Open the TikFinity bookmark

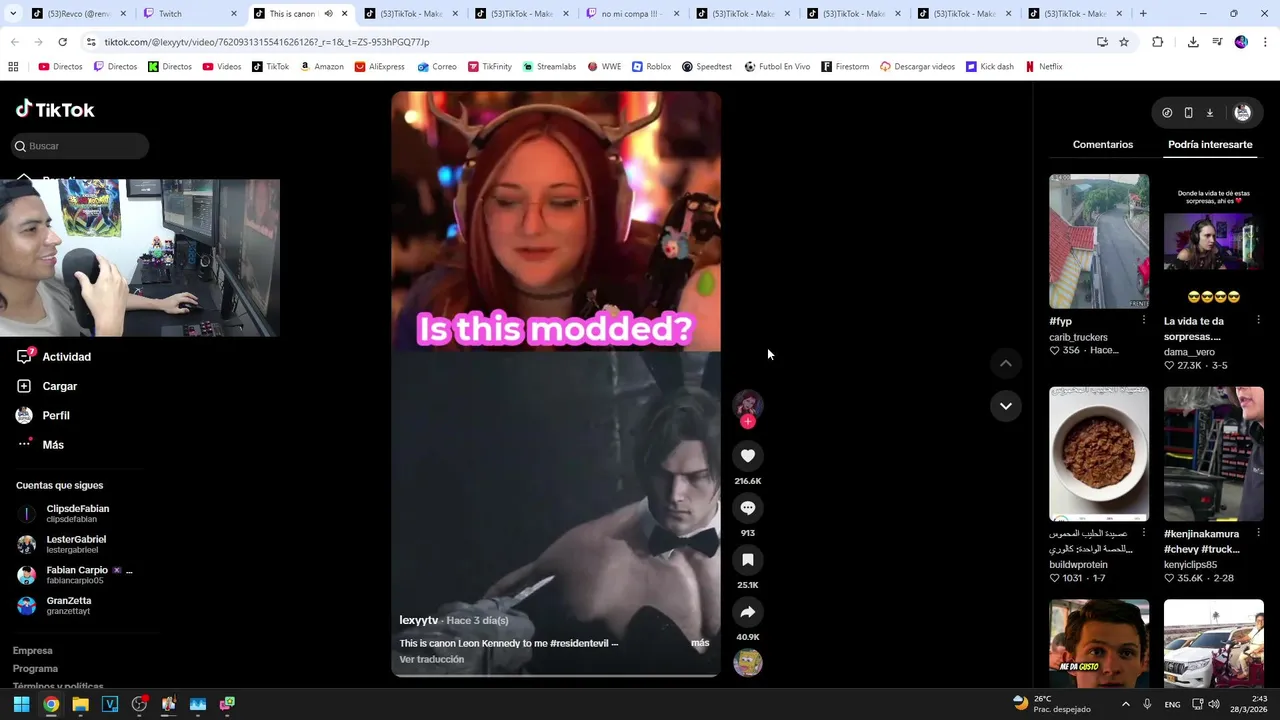point(490,67)
